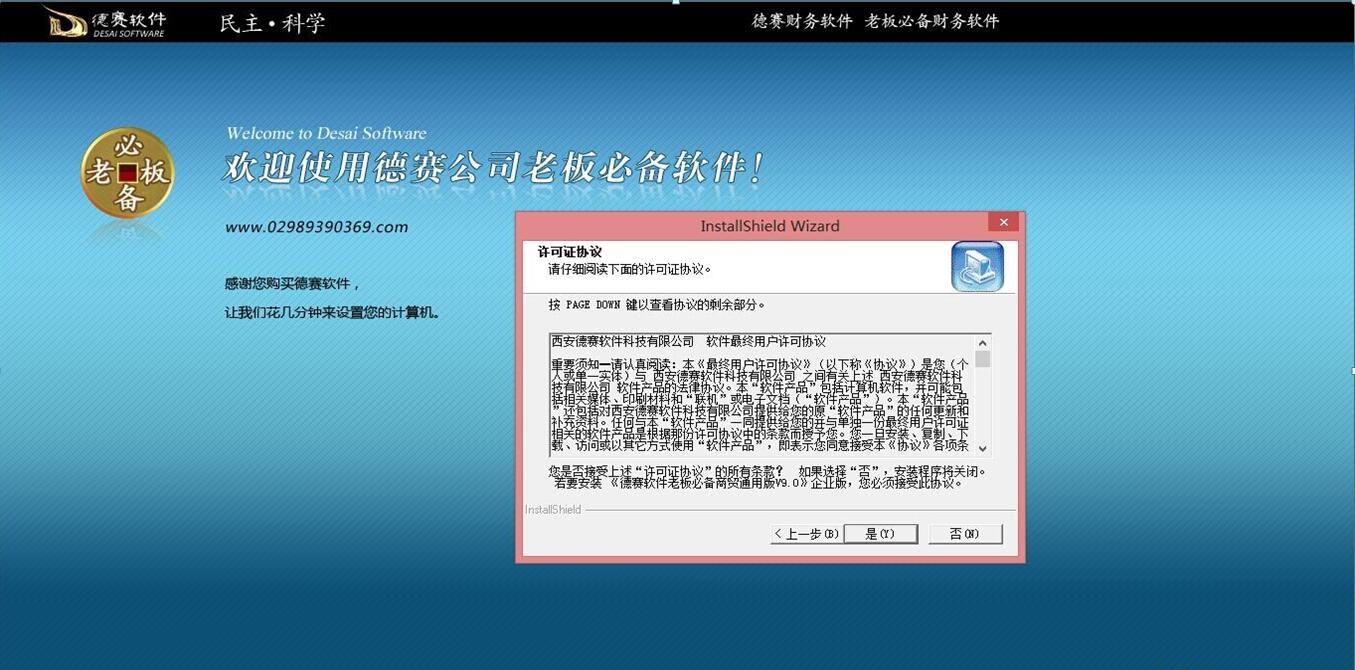
Task: Click the PAGE DOWN hint line
Action: tap(657, 304)
